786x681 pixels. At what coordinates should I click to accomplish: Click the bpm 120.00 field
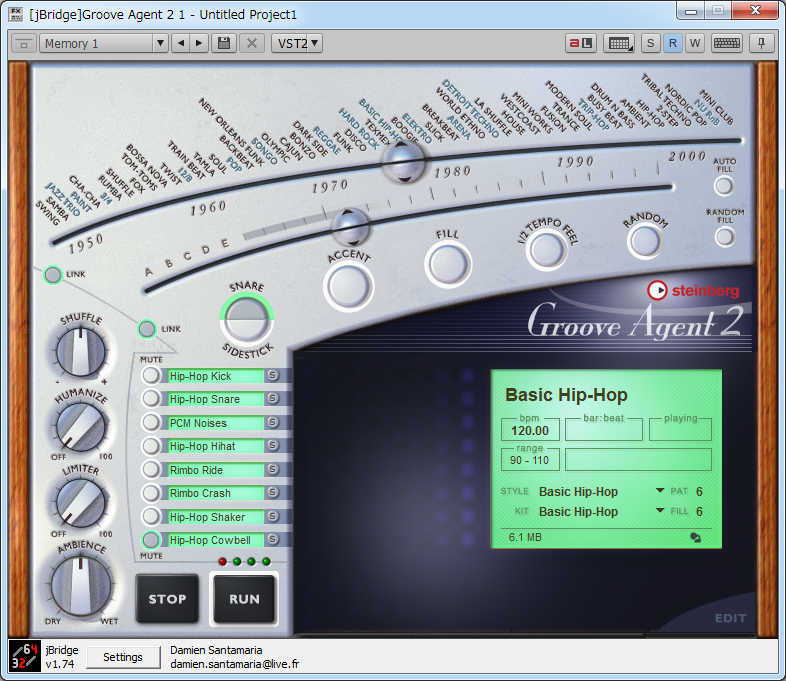[x=530, y=430]
